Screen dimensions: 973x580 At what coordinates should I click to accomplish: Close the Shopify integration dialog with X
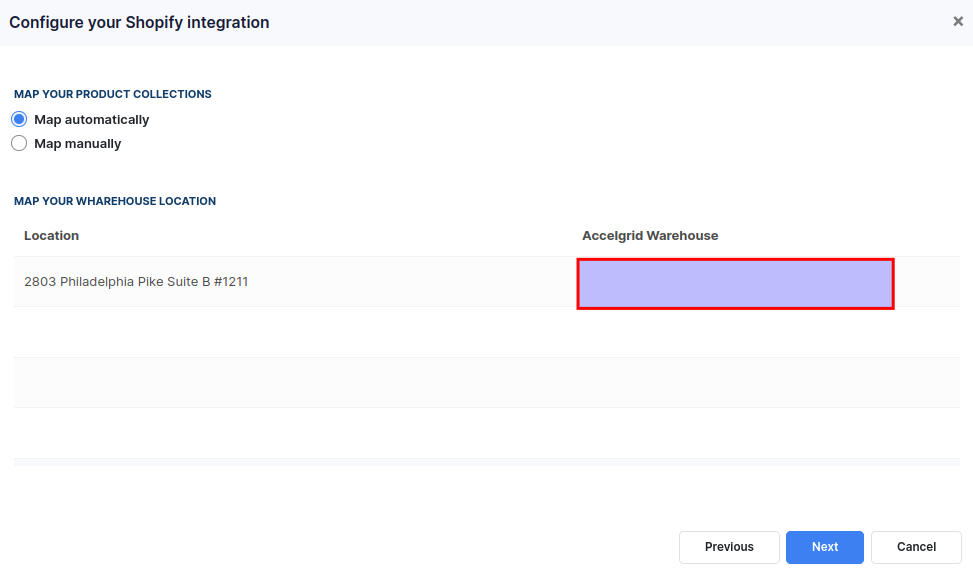(x=958, y=22)
